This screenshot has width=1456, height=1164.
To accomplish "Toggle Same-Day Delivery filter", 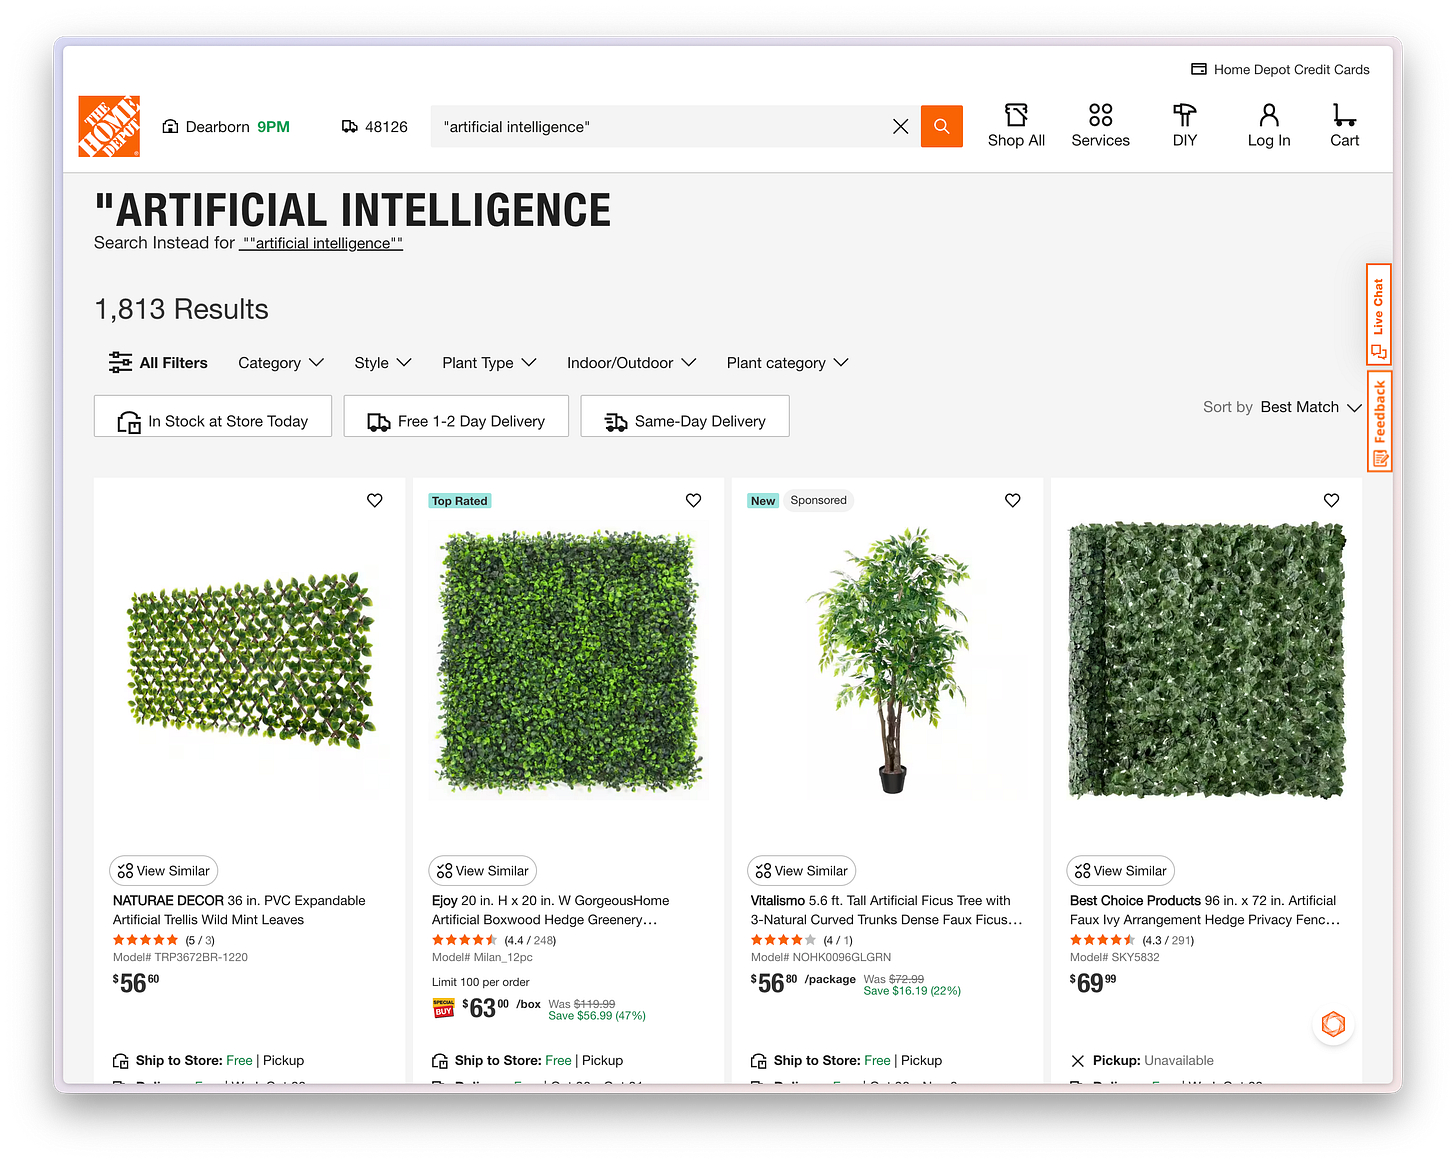I will [685, 417].
